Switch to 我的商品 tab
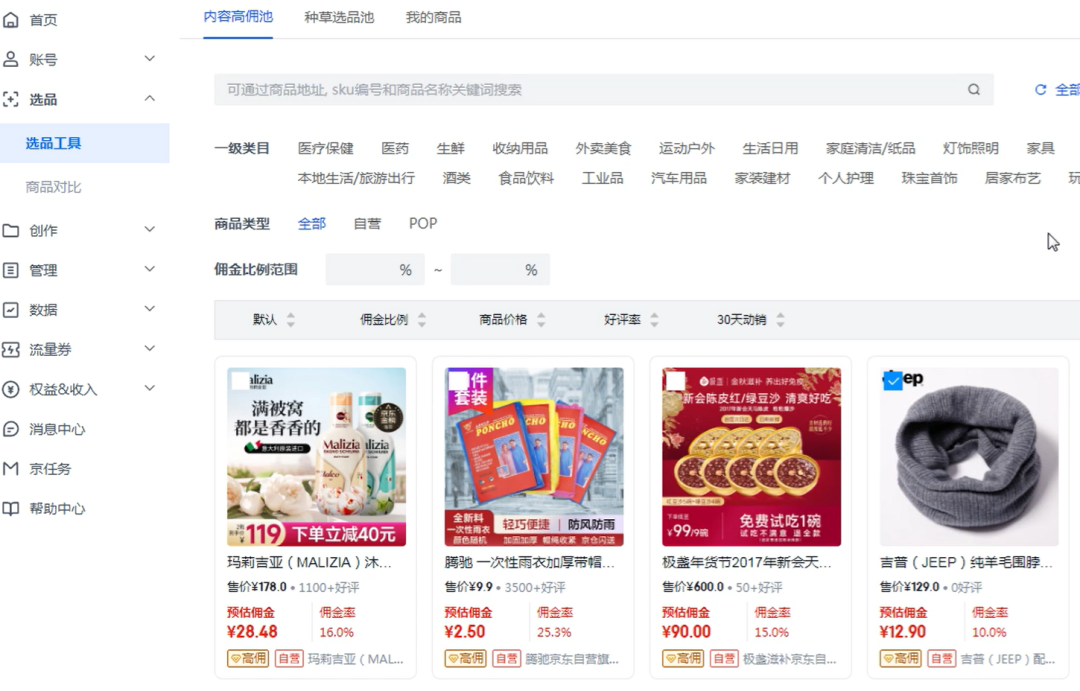The width and height of the screenshot is (1080, 691). coord(433,17)
